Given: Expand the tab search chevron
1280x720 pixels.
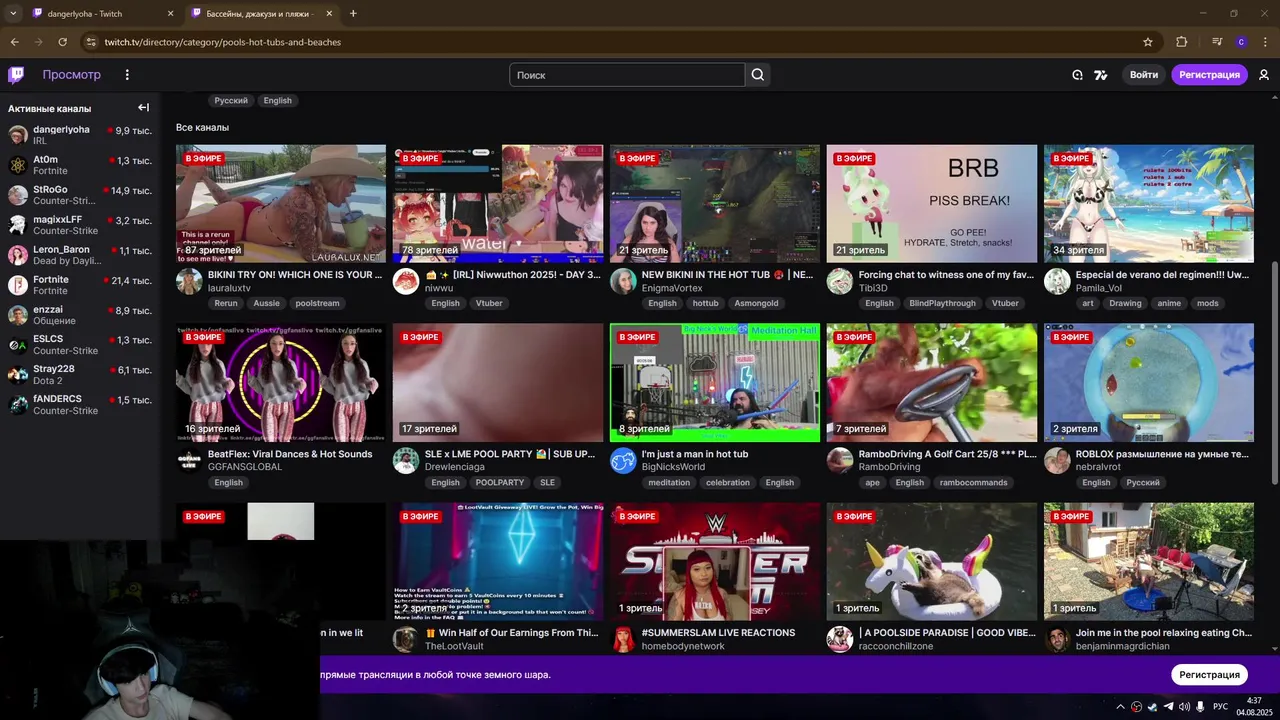Looking at the screenshot, I should 14,14.
